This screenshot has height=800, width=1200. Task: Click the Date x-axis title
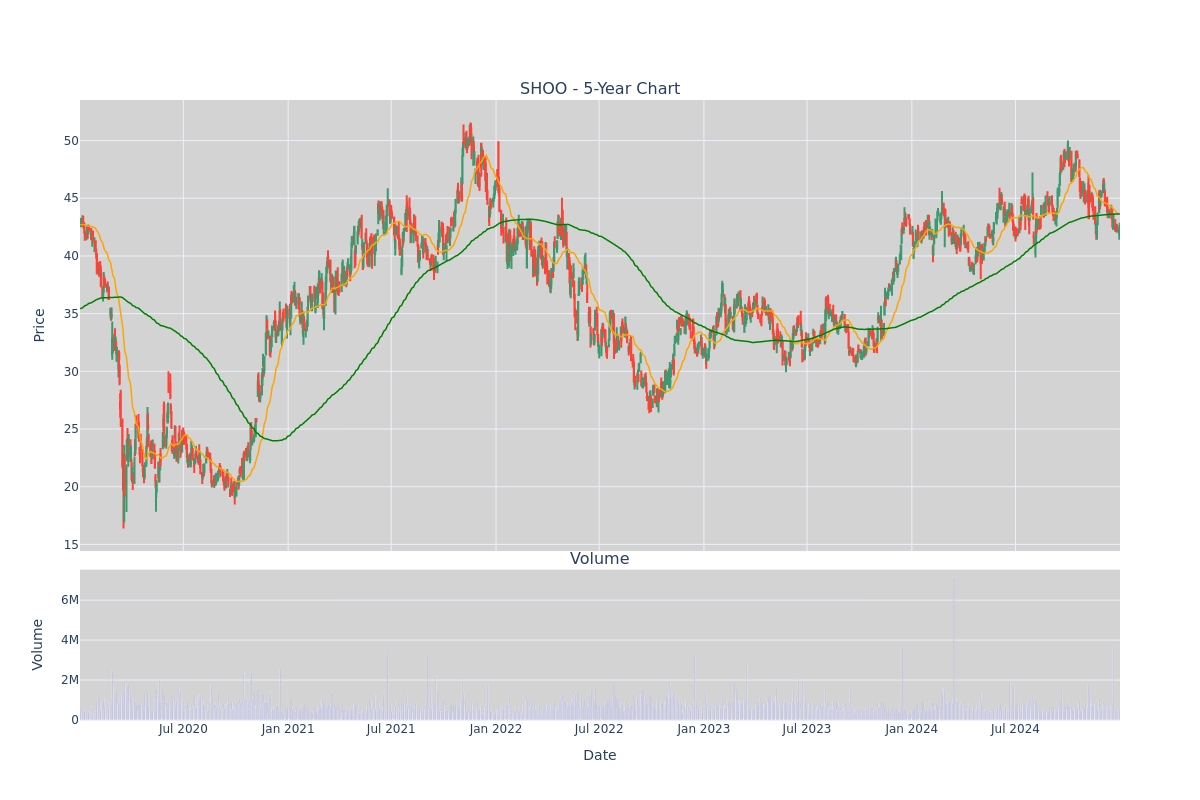point(600,756)
